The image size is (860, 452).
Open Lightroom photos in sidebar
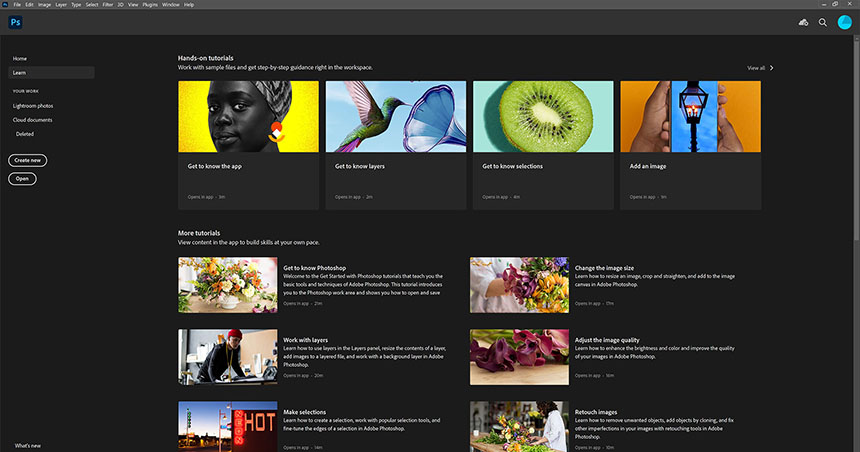[x=33, y=106]
